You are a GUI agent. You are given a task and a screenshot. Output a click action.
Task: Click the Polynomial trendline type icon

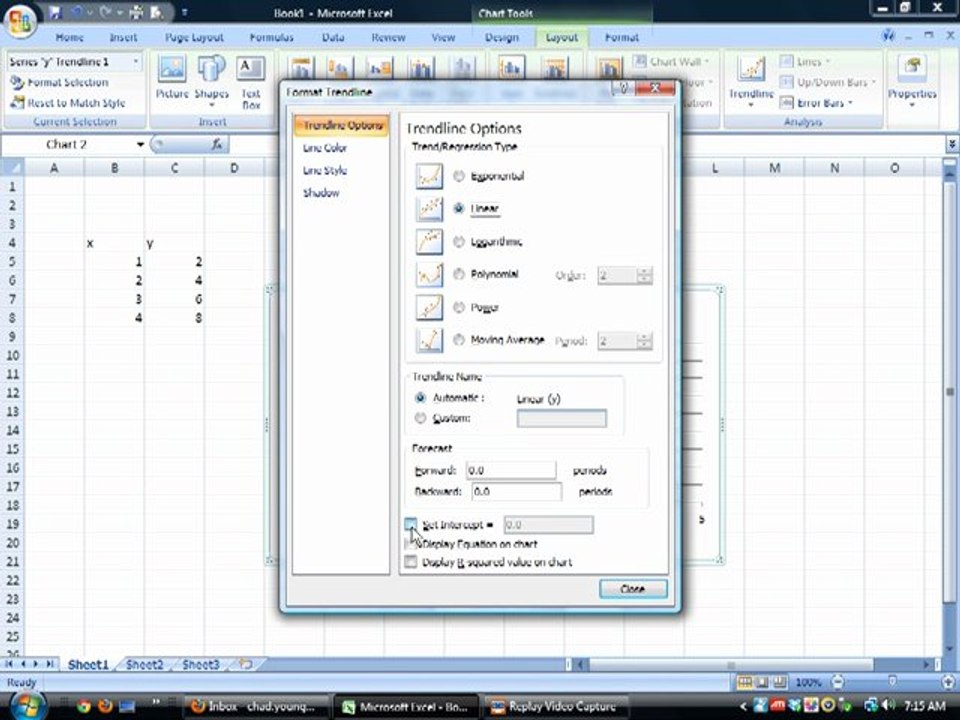(429, 274)
